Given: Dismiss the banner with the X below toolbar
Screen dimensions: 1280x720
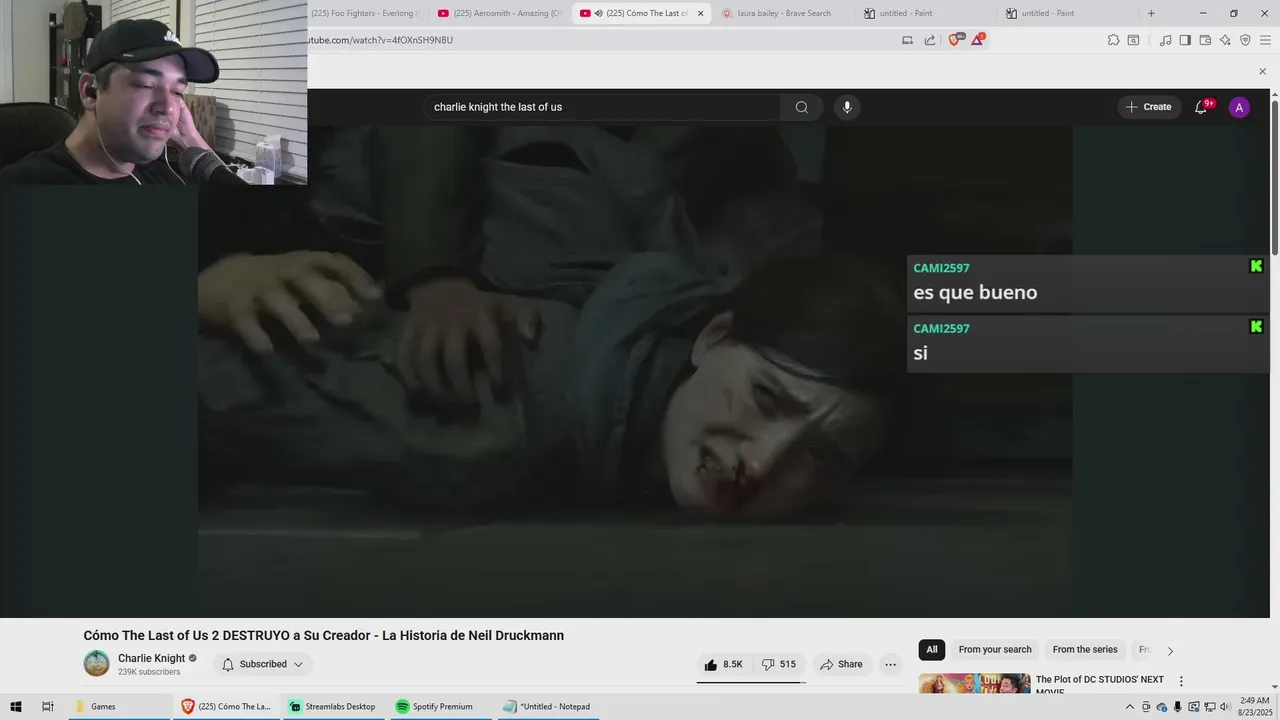Looking at the screenshot, I should (x=1262, y=71).
